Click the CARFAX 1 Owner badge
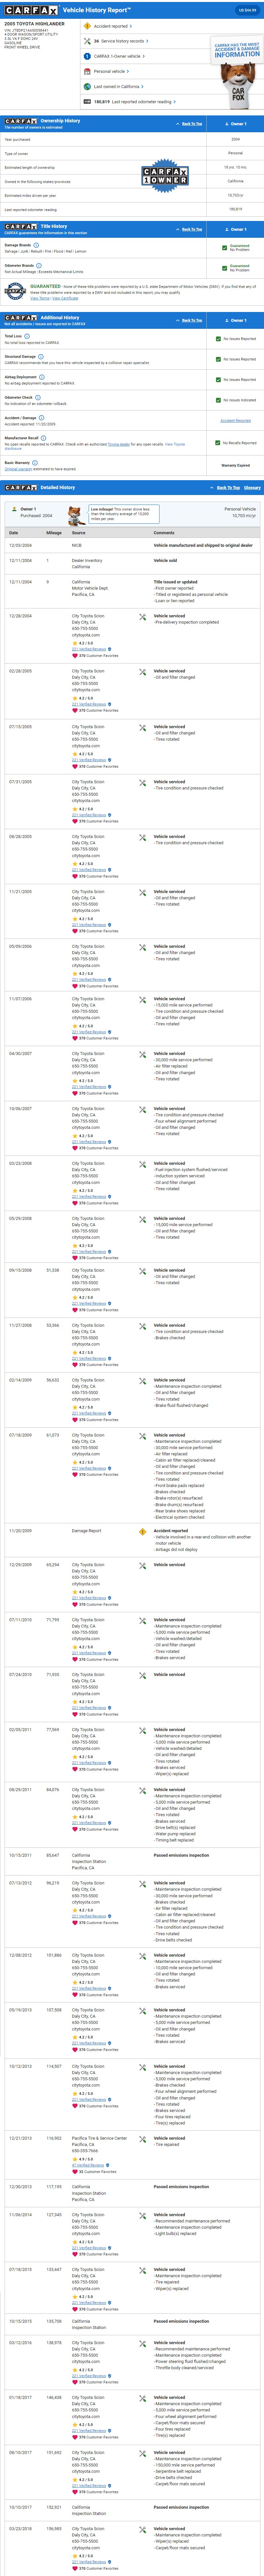Viewport: 264px width, 2576px height. pyautogui.click(x=165, y=176)
